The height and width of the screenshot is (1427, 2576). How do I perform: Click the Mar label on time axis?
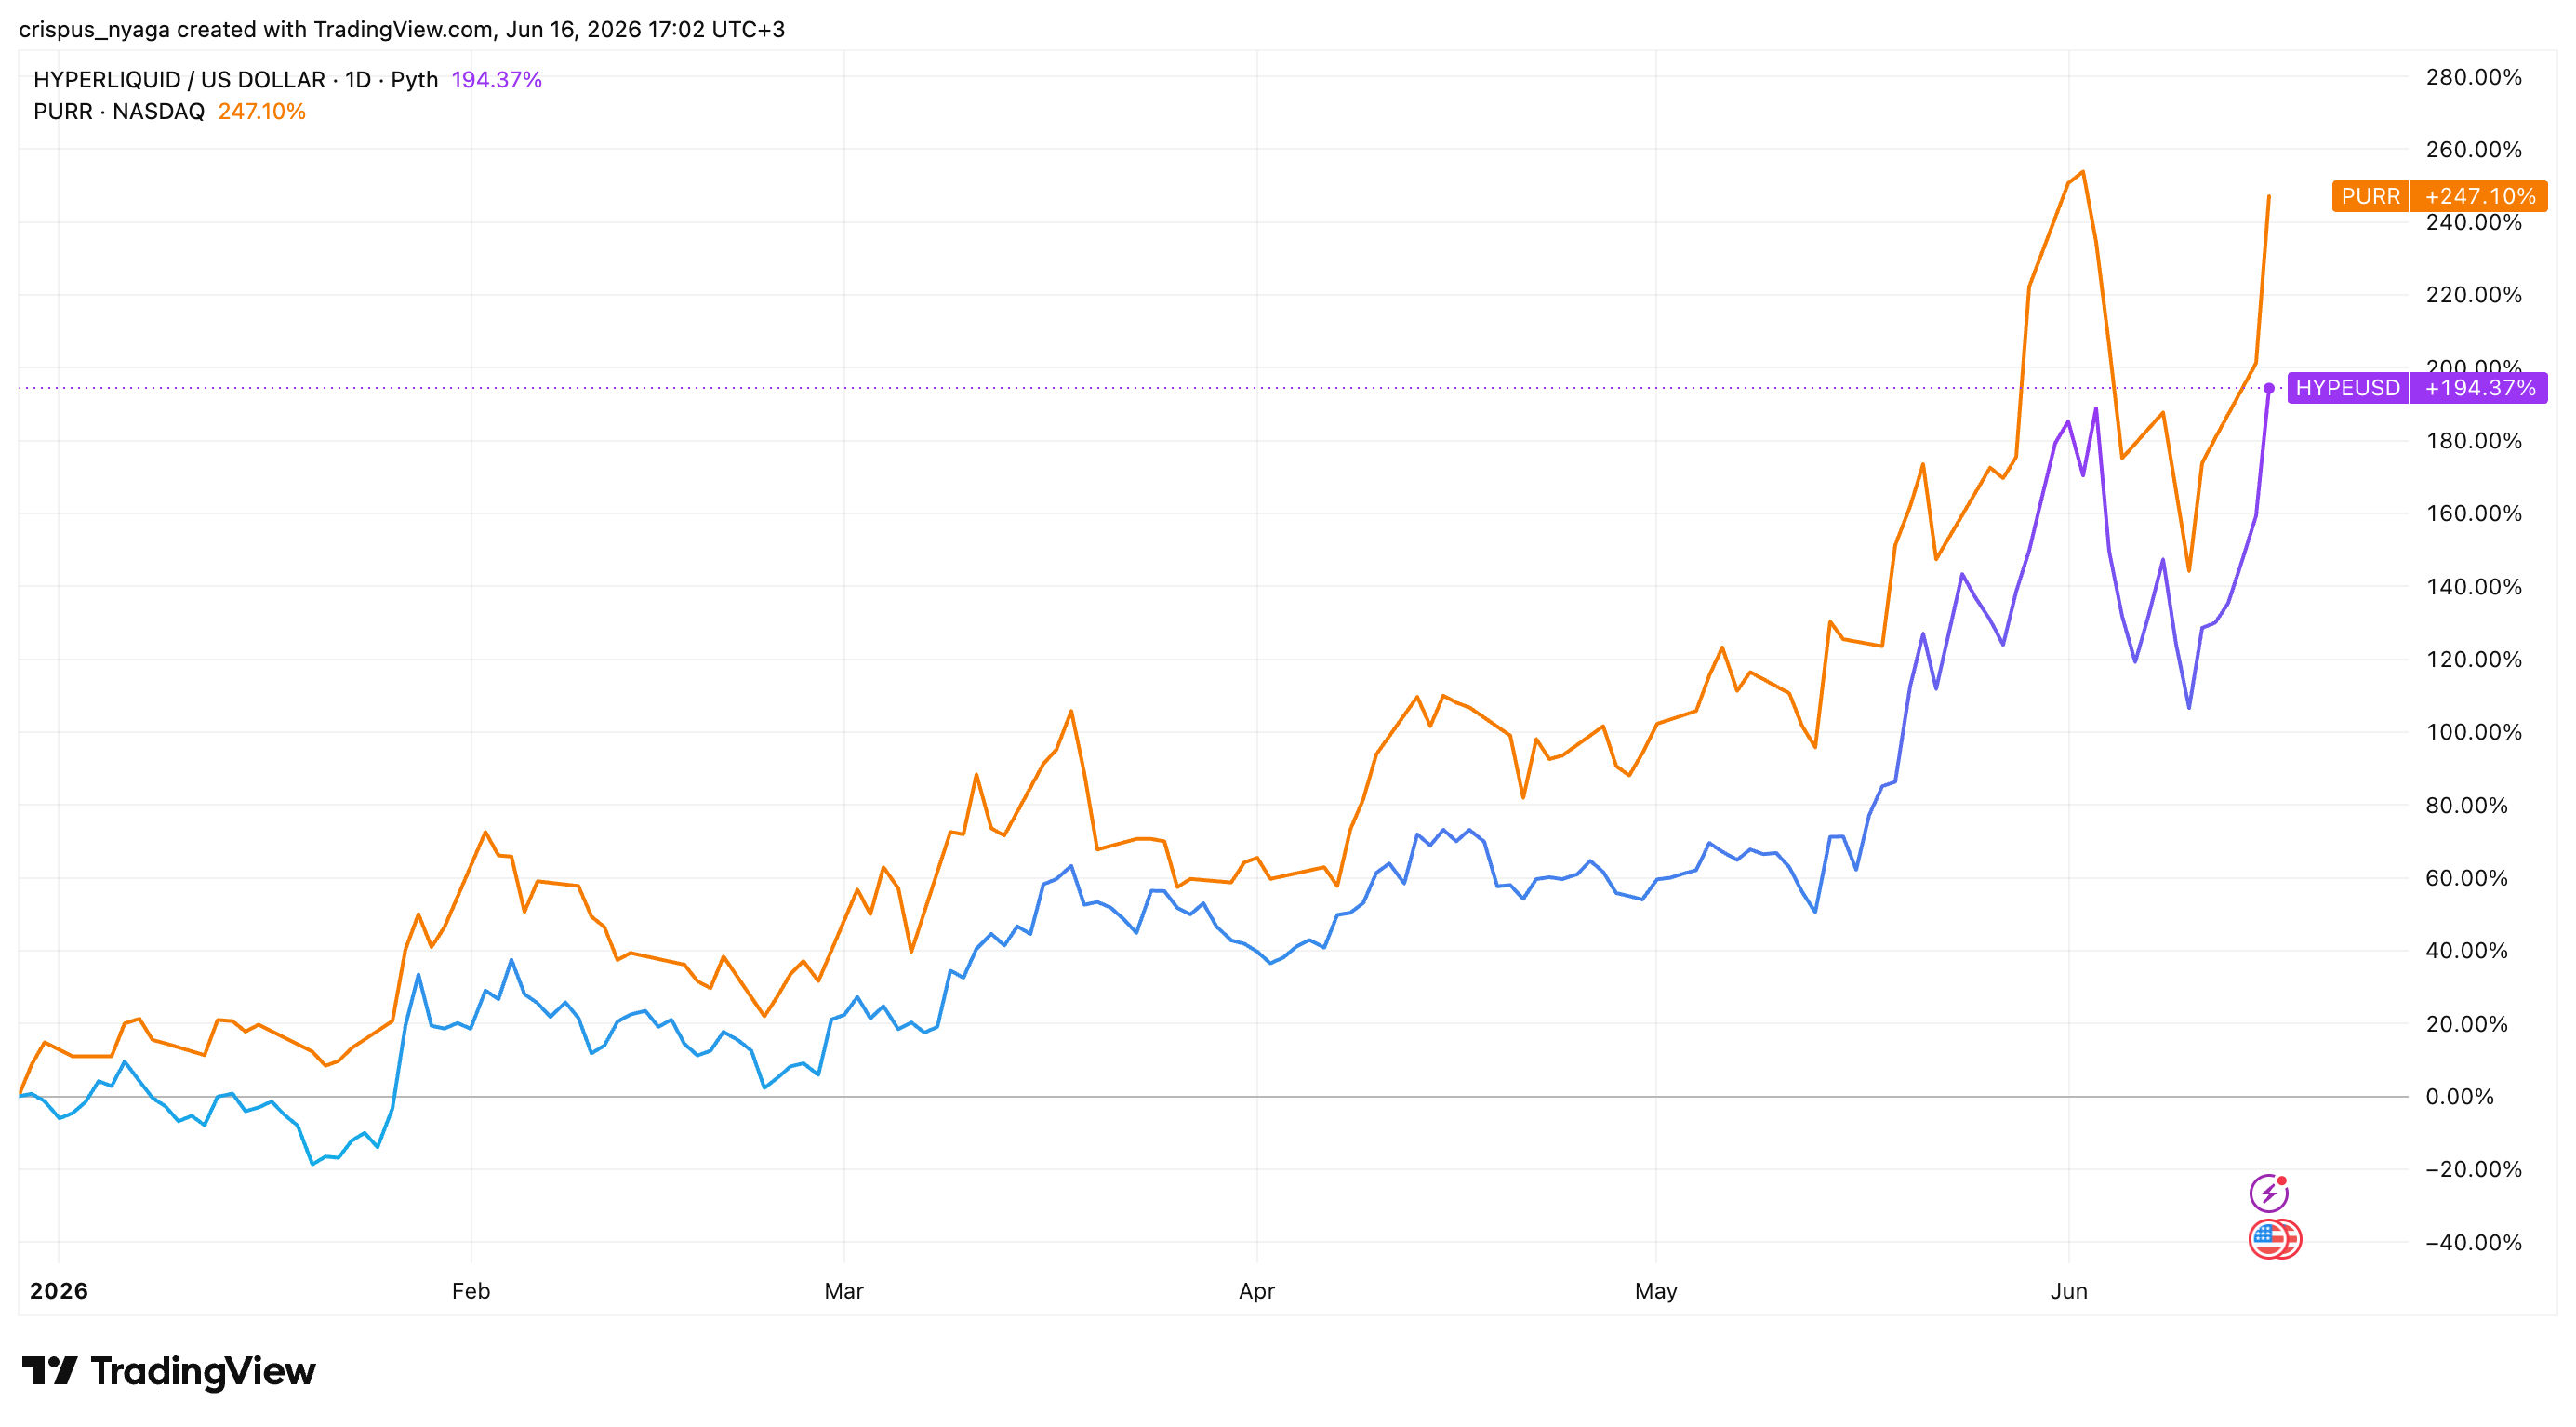844,1291
